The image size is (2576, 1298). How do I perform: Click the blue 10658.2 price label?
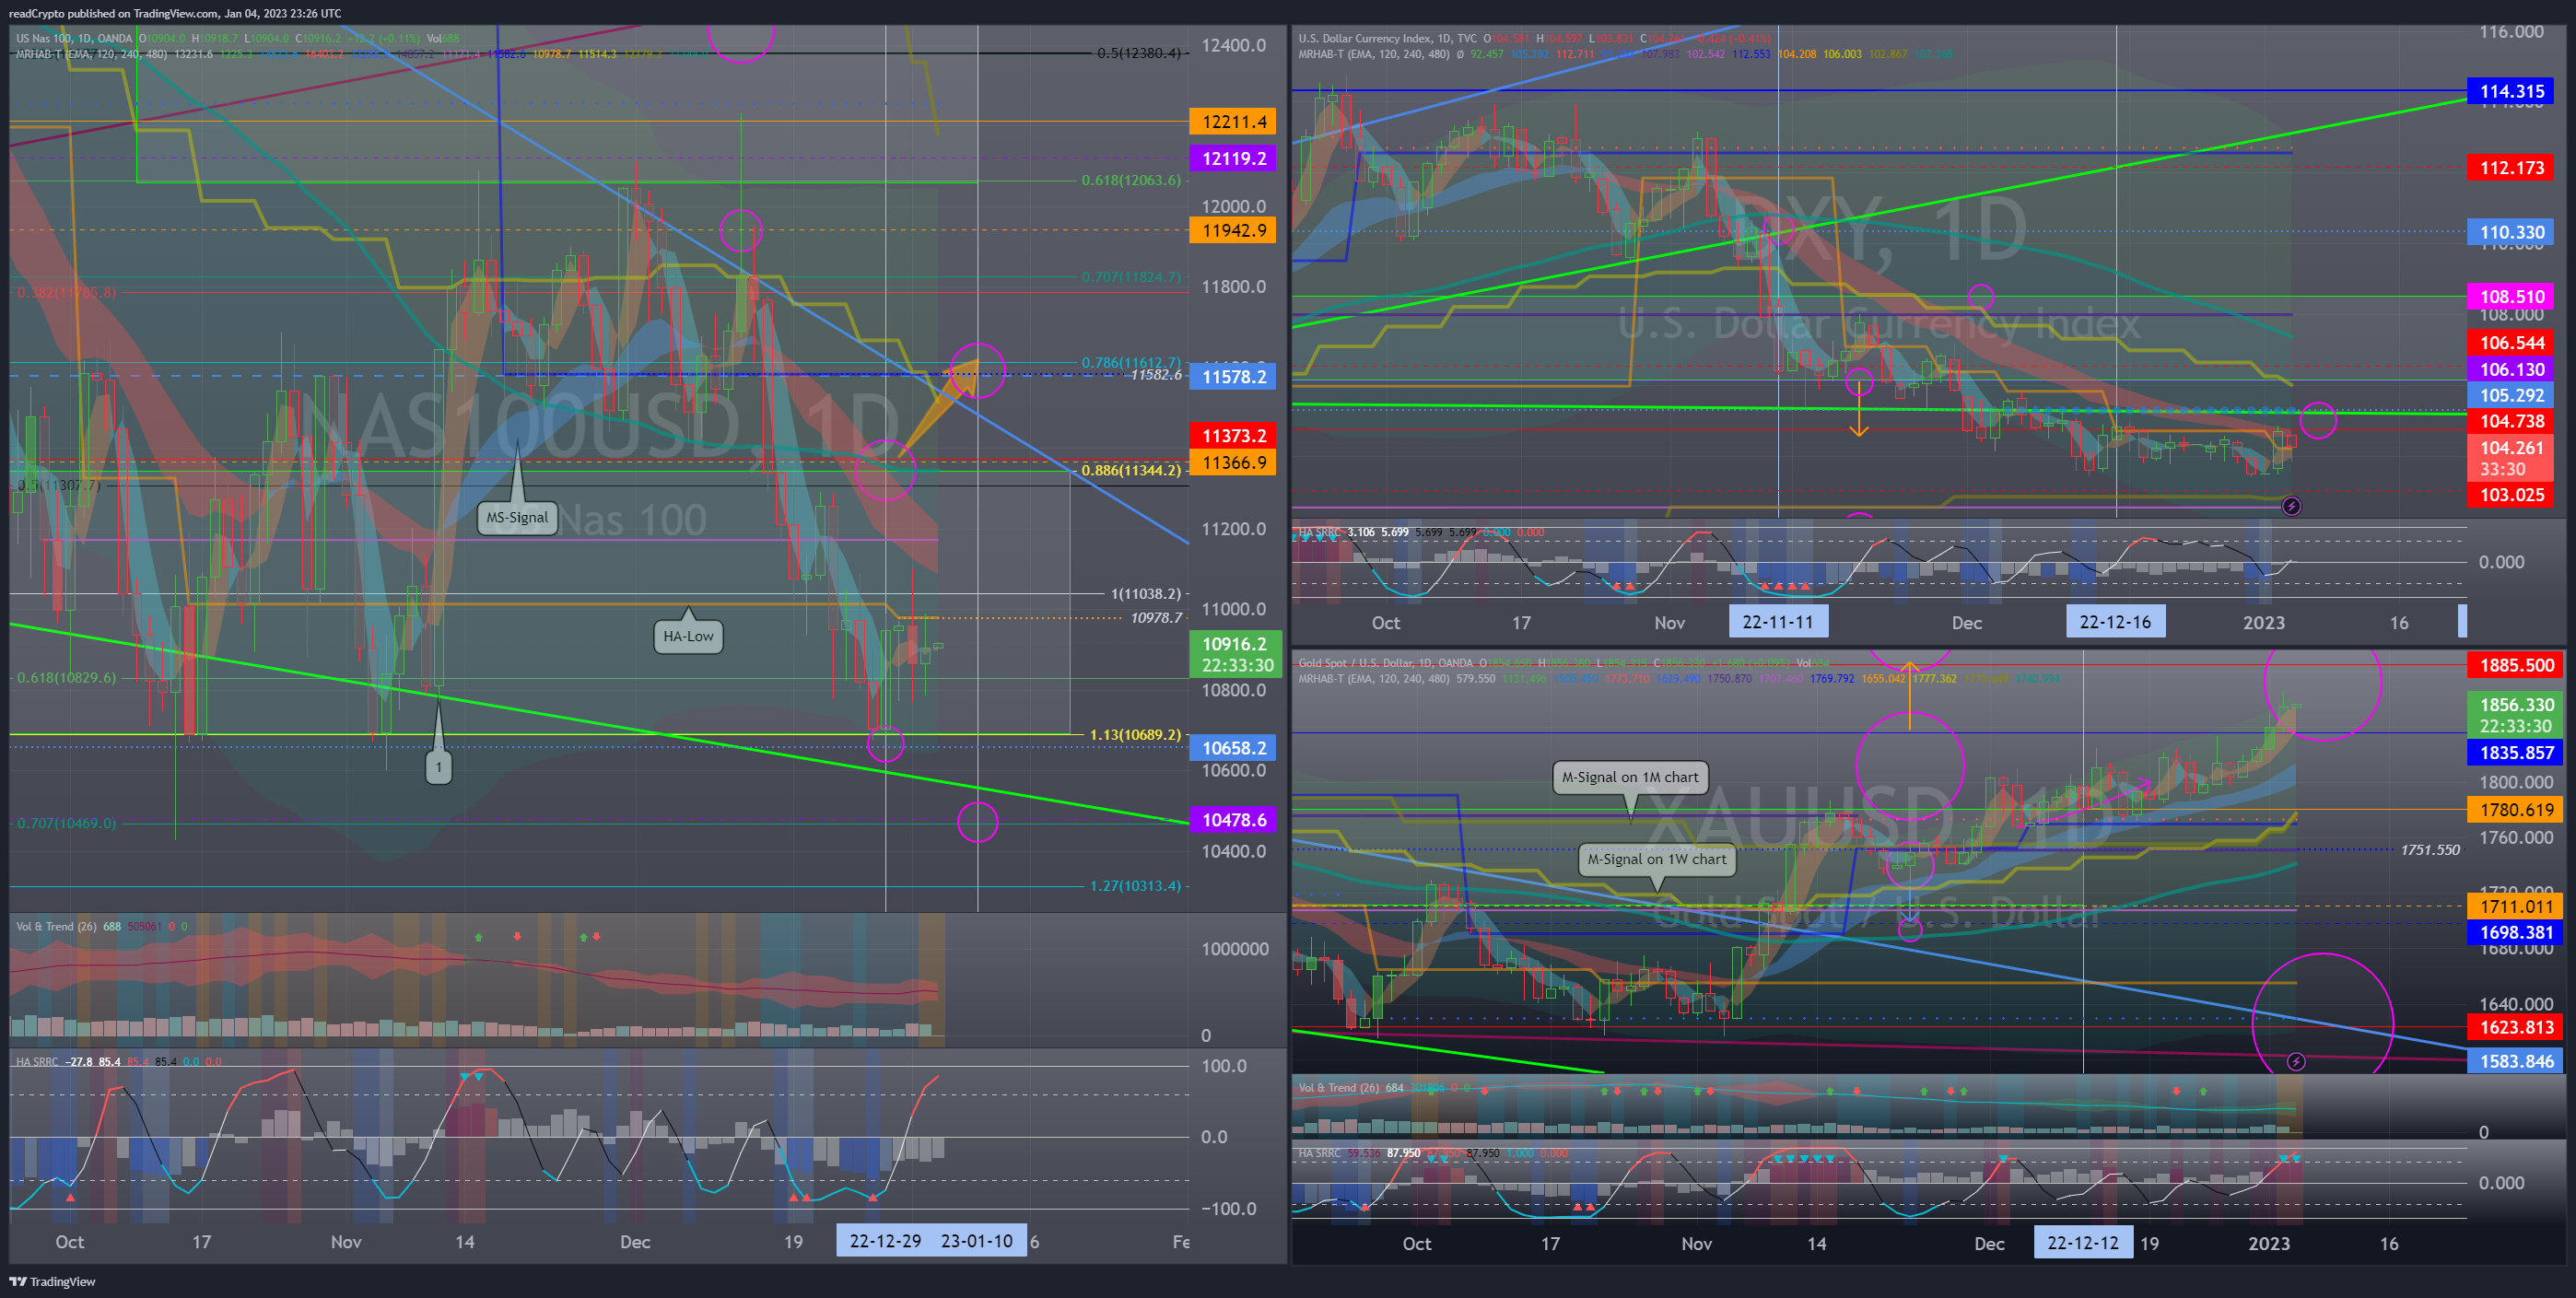coord(1232,748)
